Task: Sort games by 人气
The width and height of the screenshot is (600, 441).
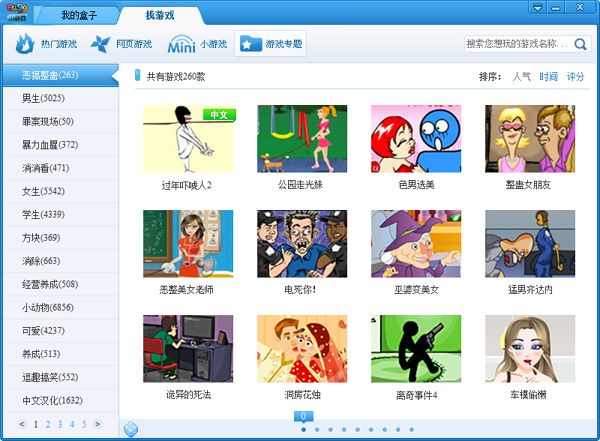Action: pos(521,76)
